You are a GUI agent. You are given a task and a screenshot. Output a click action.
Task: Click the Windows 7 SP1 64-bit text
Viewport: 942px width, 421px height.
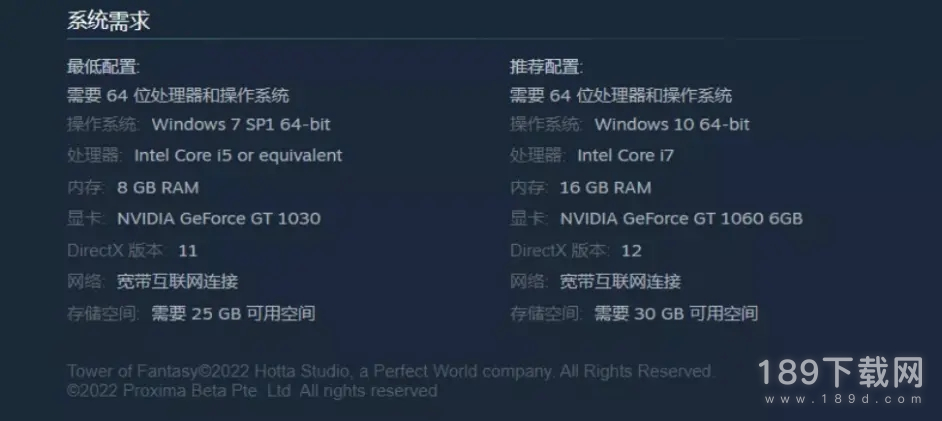(x=241, y=124)
